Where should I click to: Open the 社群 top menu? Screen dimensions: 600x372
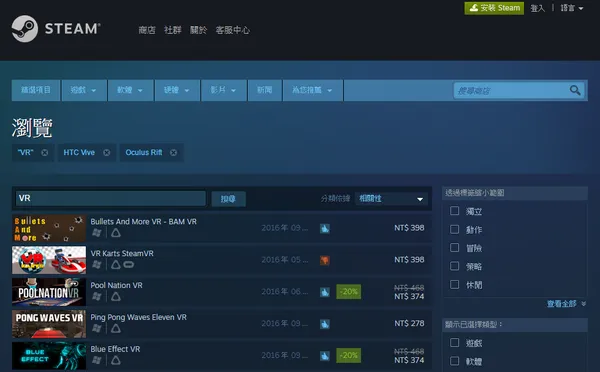[x=173, y=30]
